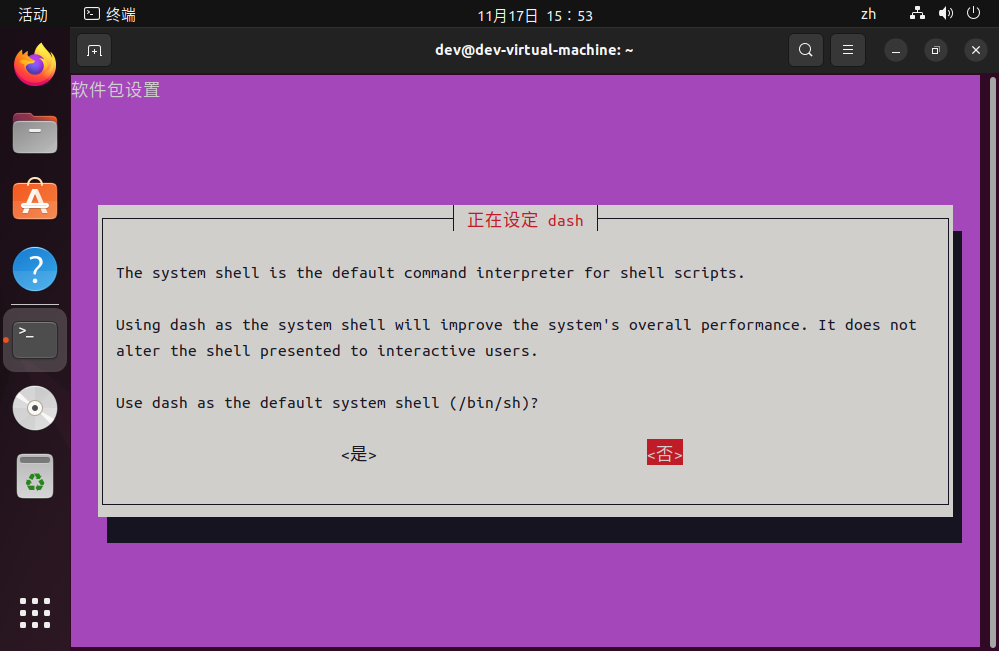Choose <否> to keep the current shell
This screenshot has height=651, width=999.
pyautogui.click(x=664, y=452)
